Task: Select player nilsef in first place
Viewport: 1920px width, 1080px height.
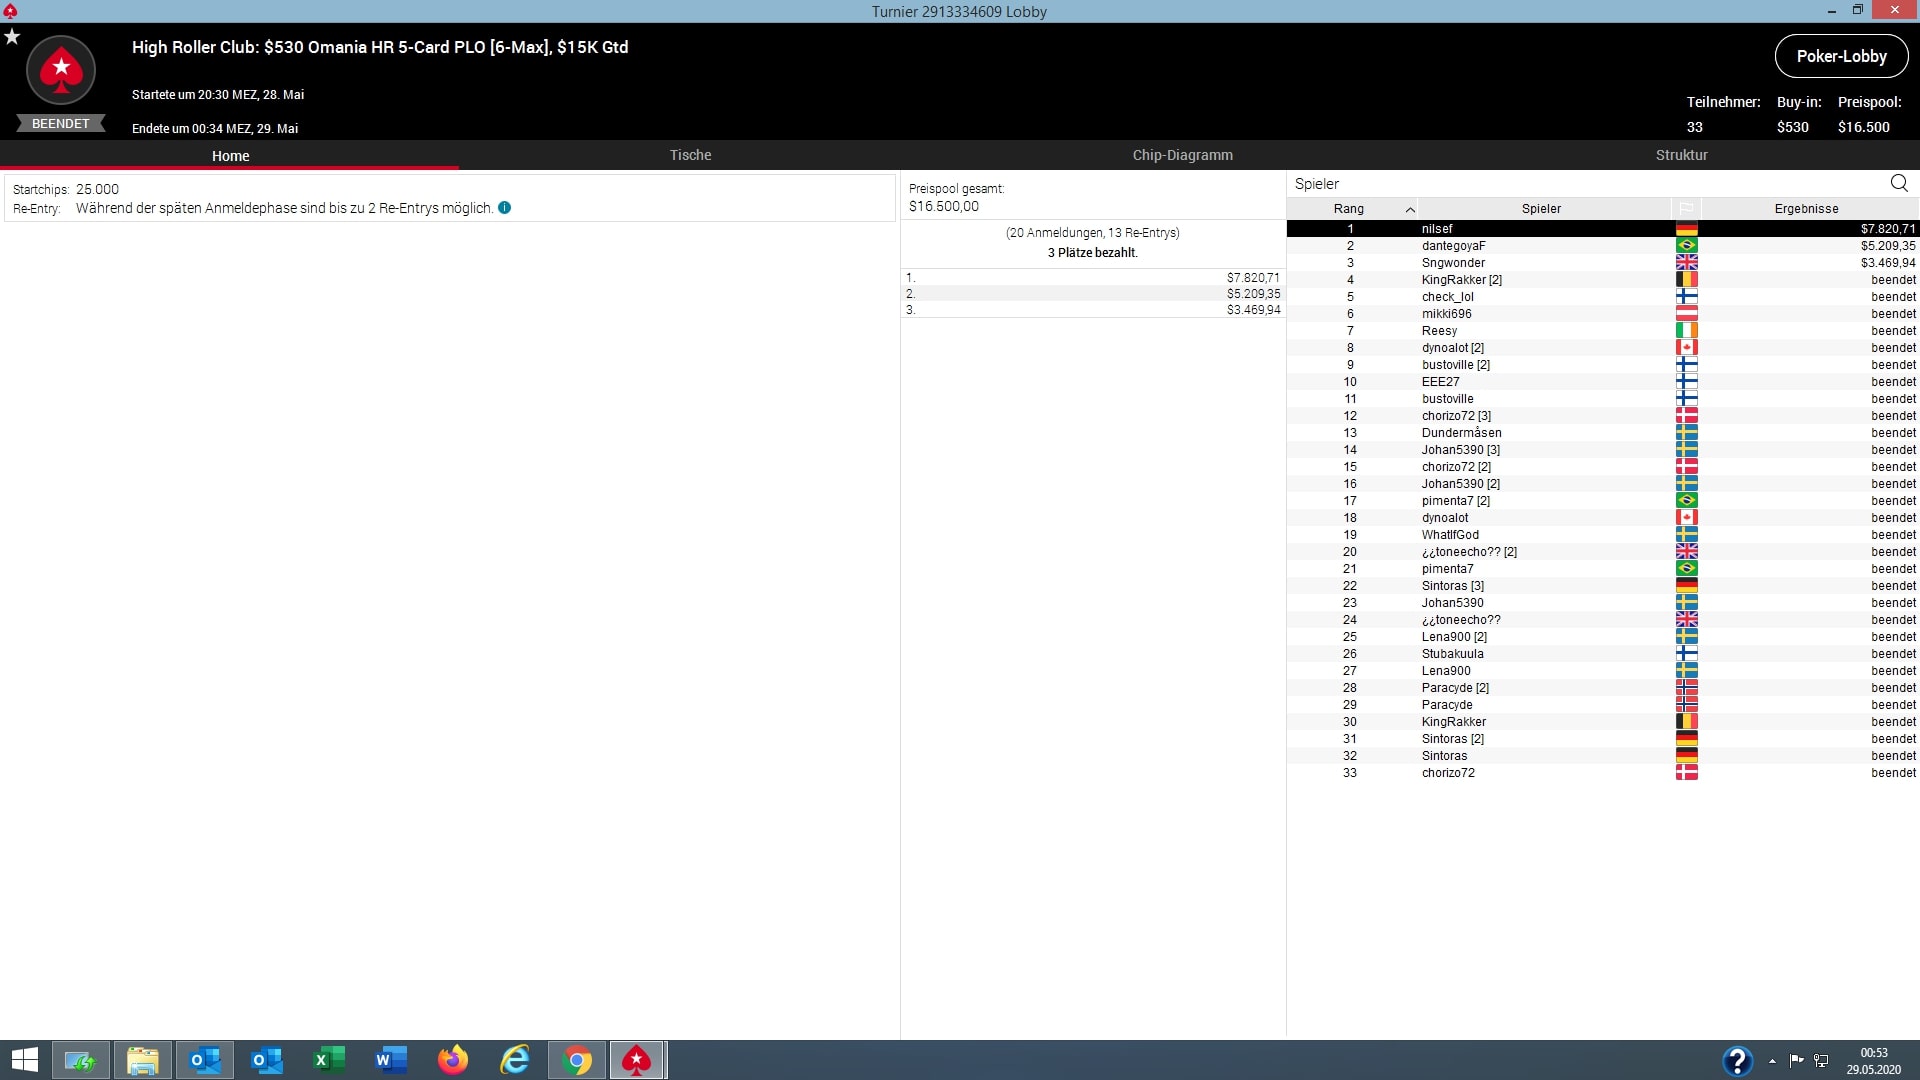Action: [x=1437, y=229]
